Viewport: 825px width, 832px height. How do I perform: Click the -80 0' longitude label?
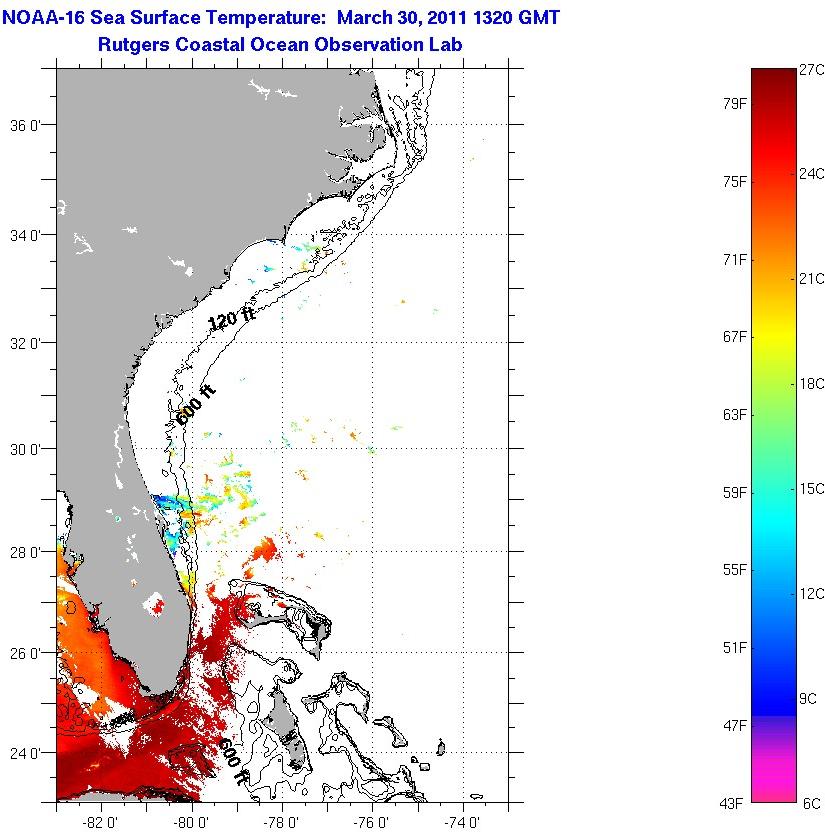[191, 822]
